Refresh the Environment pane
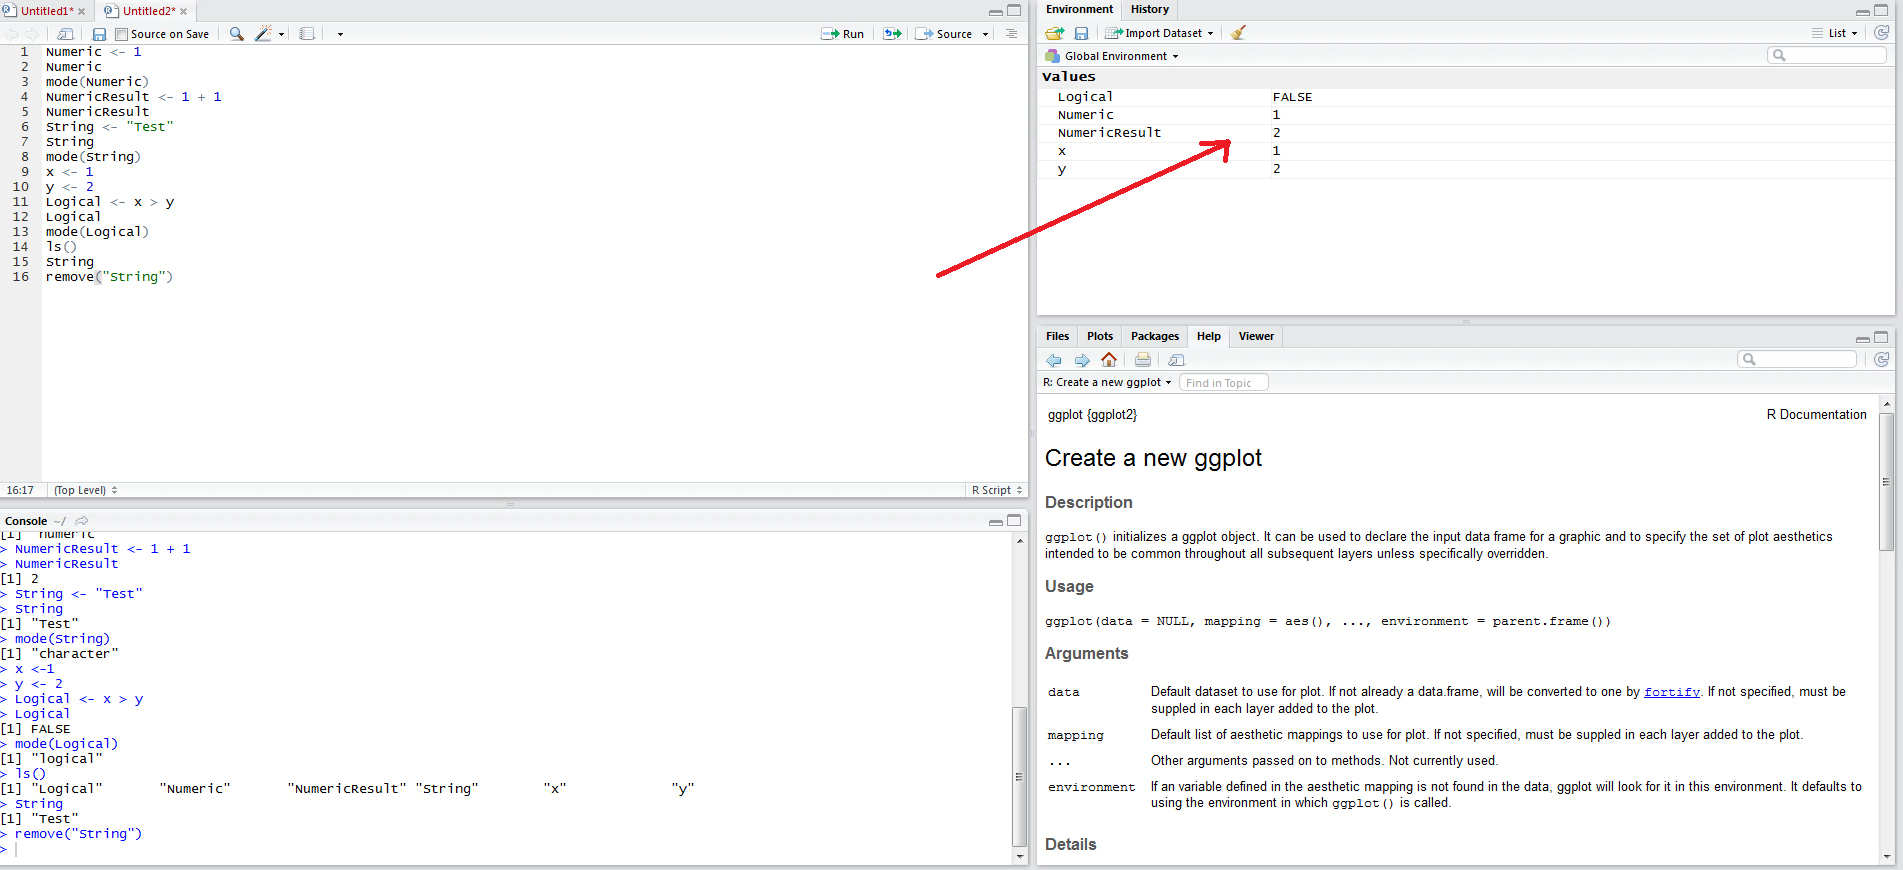This screenshot has width=1903, height=870. pos(1881,33)
